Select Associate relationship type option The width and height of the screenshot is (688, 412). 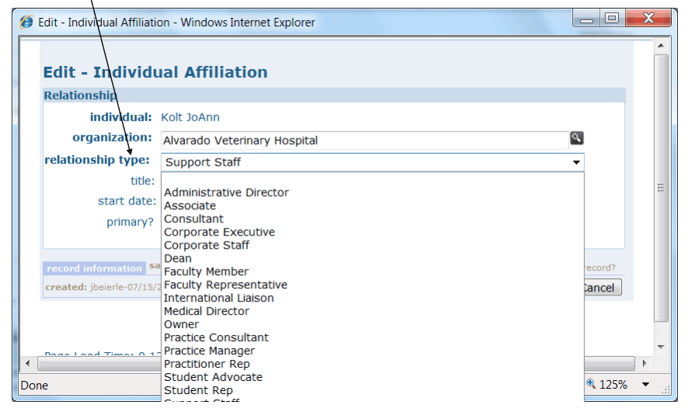(190, 206)
